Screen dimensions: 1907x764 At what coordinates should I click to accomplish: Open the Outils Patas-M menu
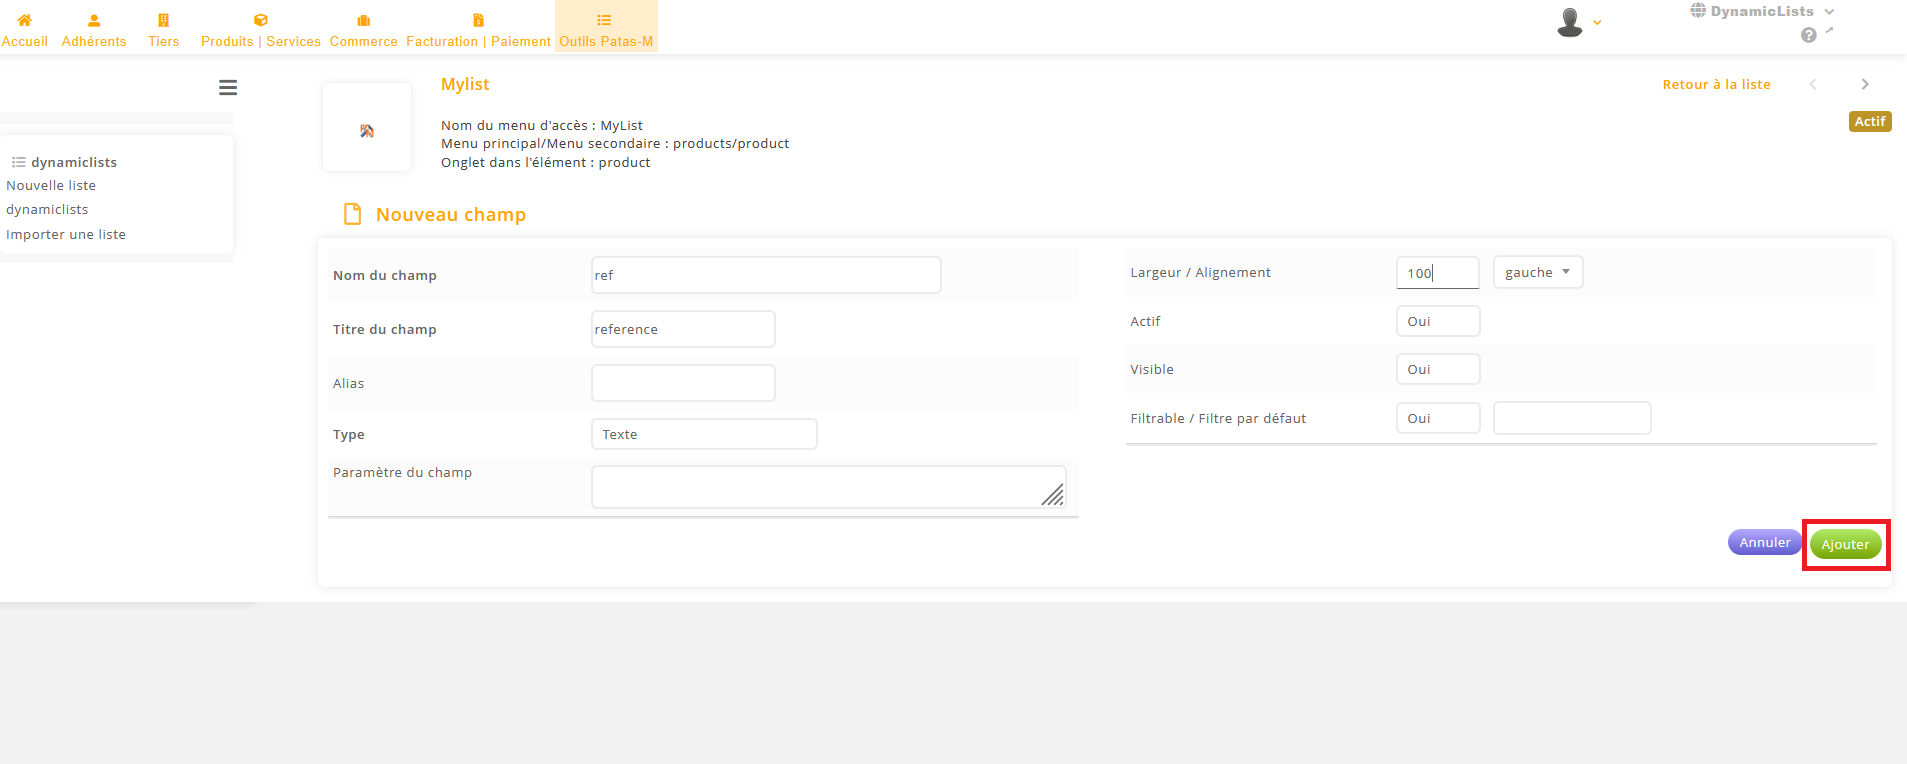(605, 28)
